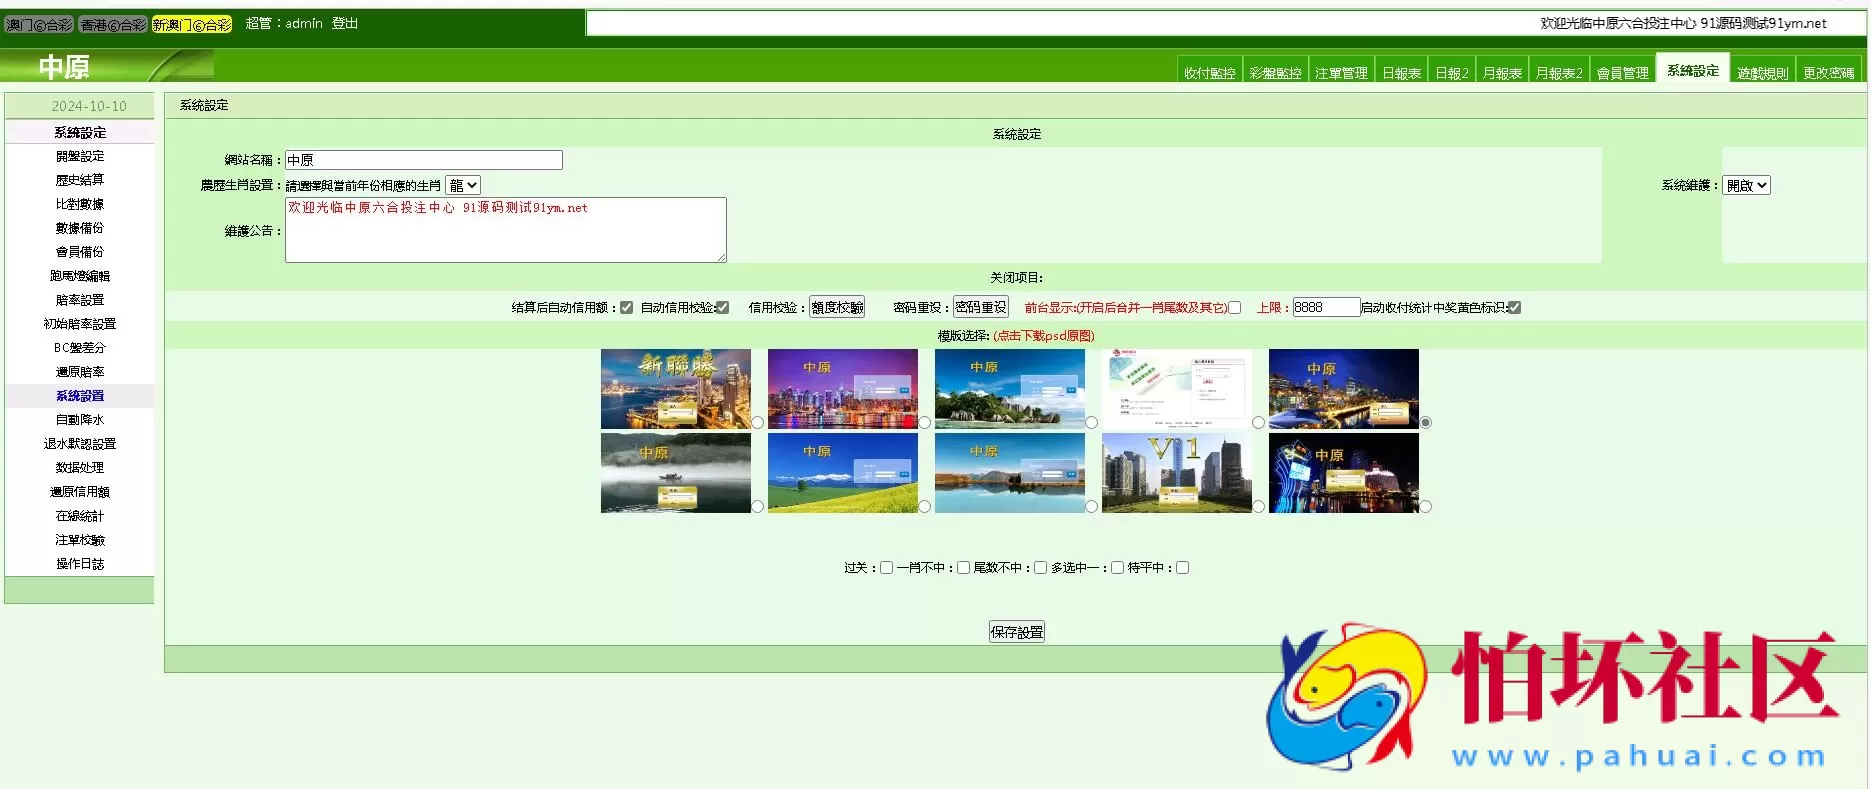Select the radio for the misty lake template
The height and width of the screenshot is (789, 1871).
(x=757, y=507)
